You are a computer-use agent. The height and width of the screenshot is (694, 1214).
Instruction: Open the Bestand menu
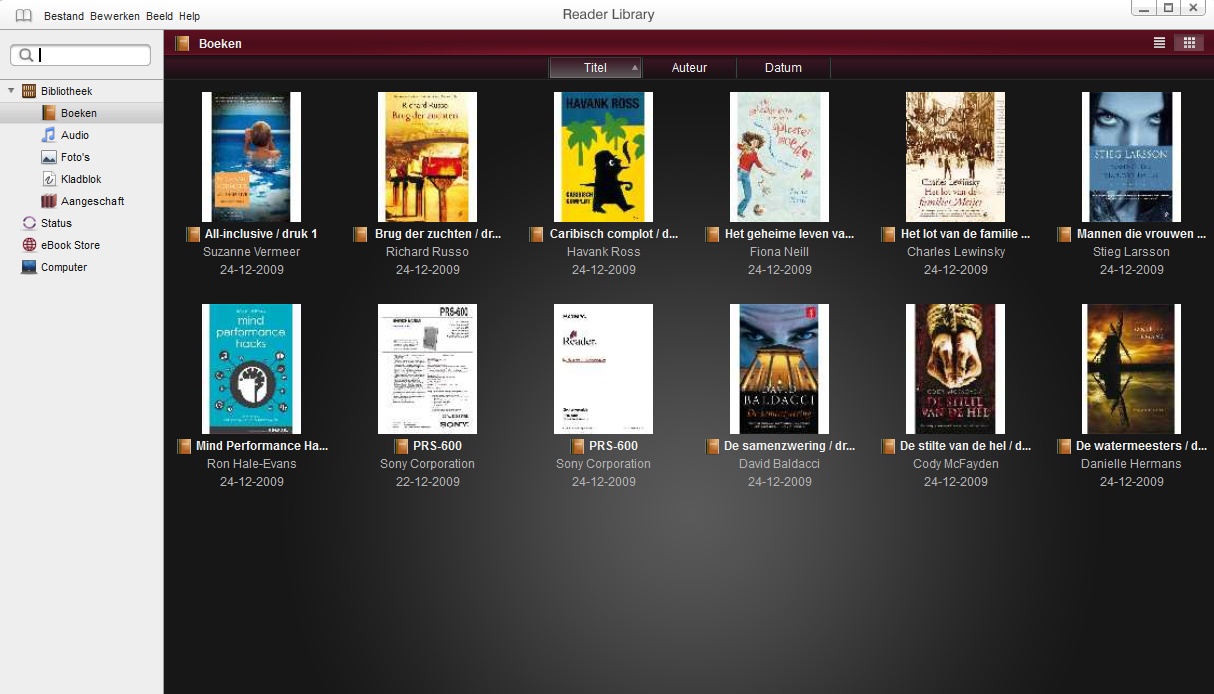(x=64, y=16)
